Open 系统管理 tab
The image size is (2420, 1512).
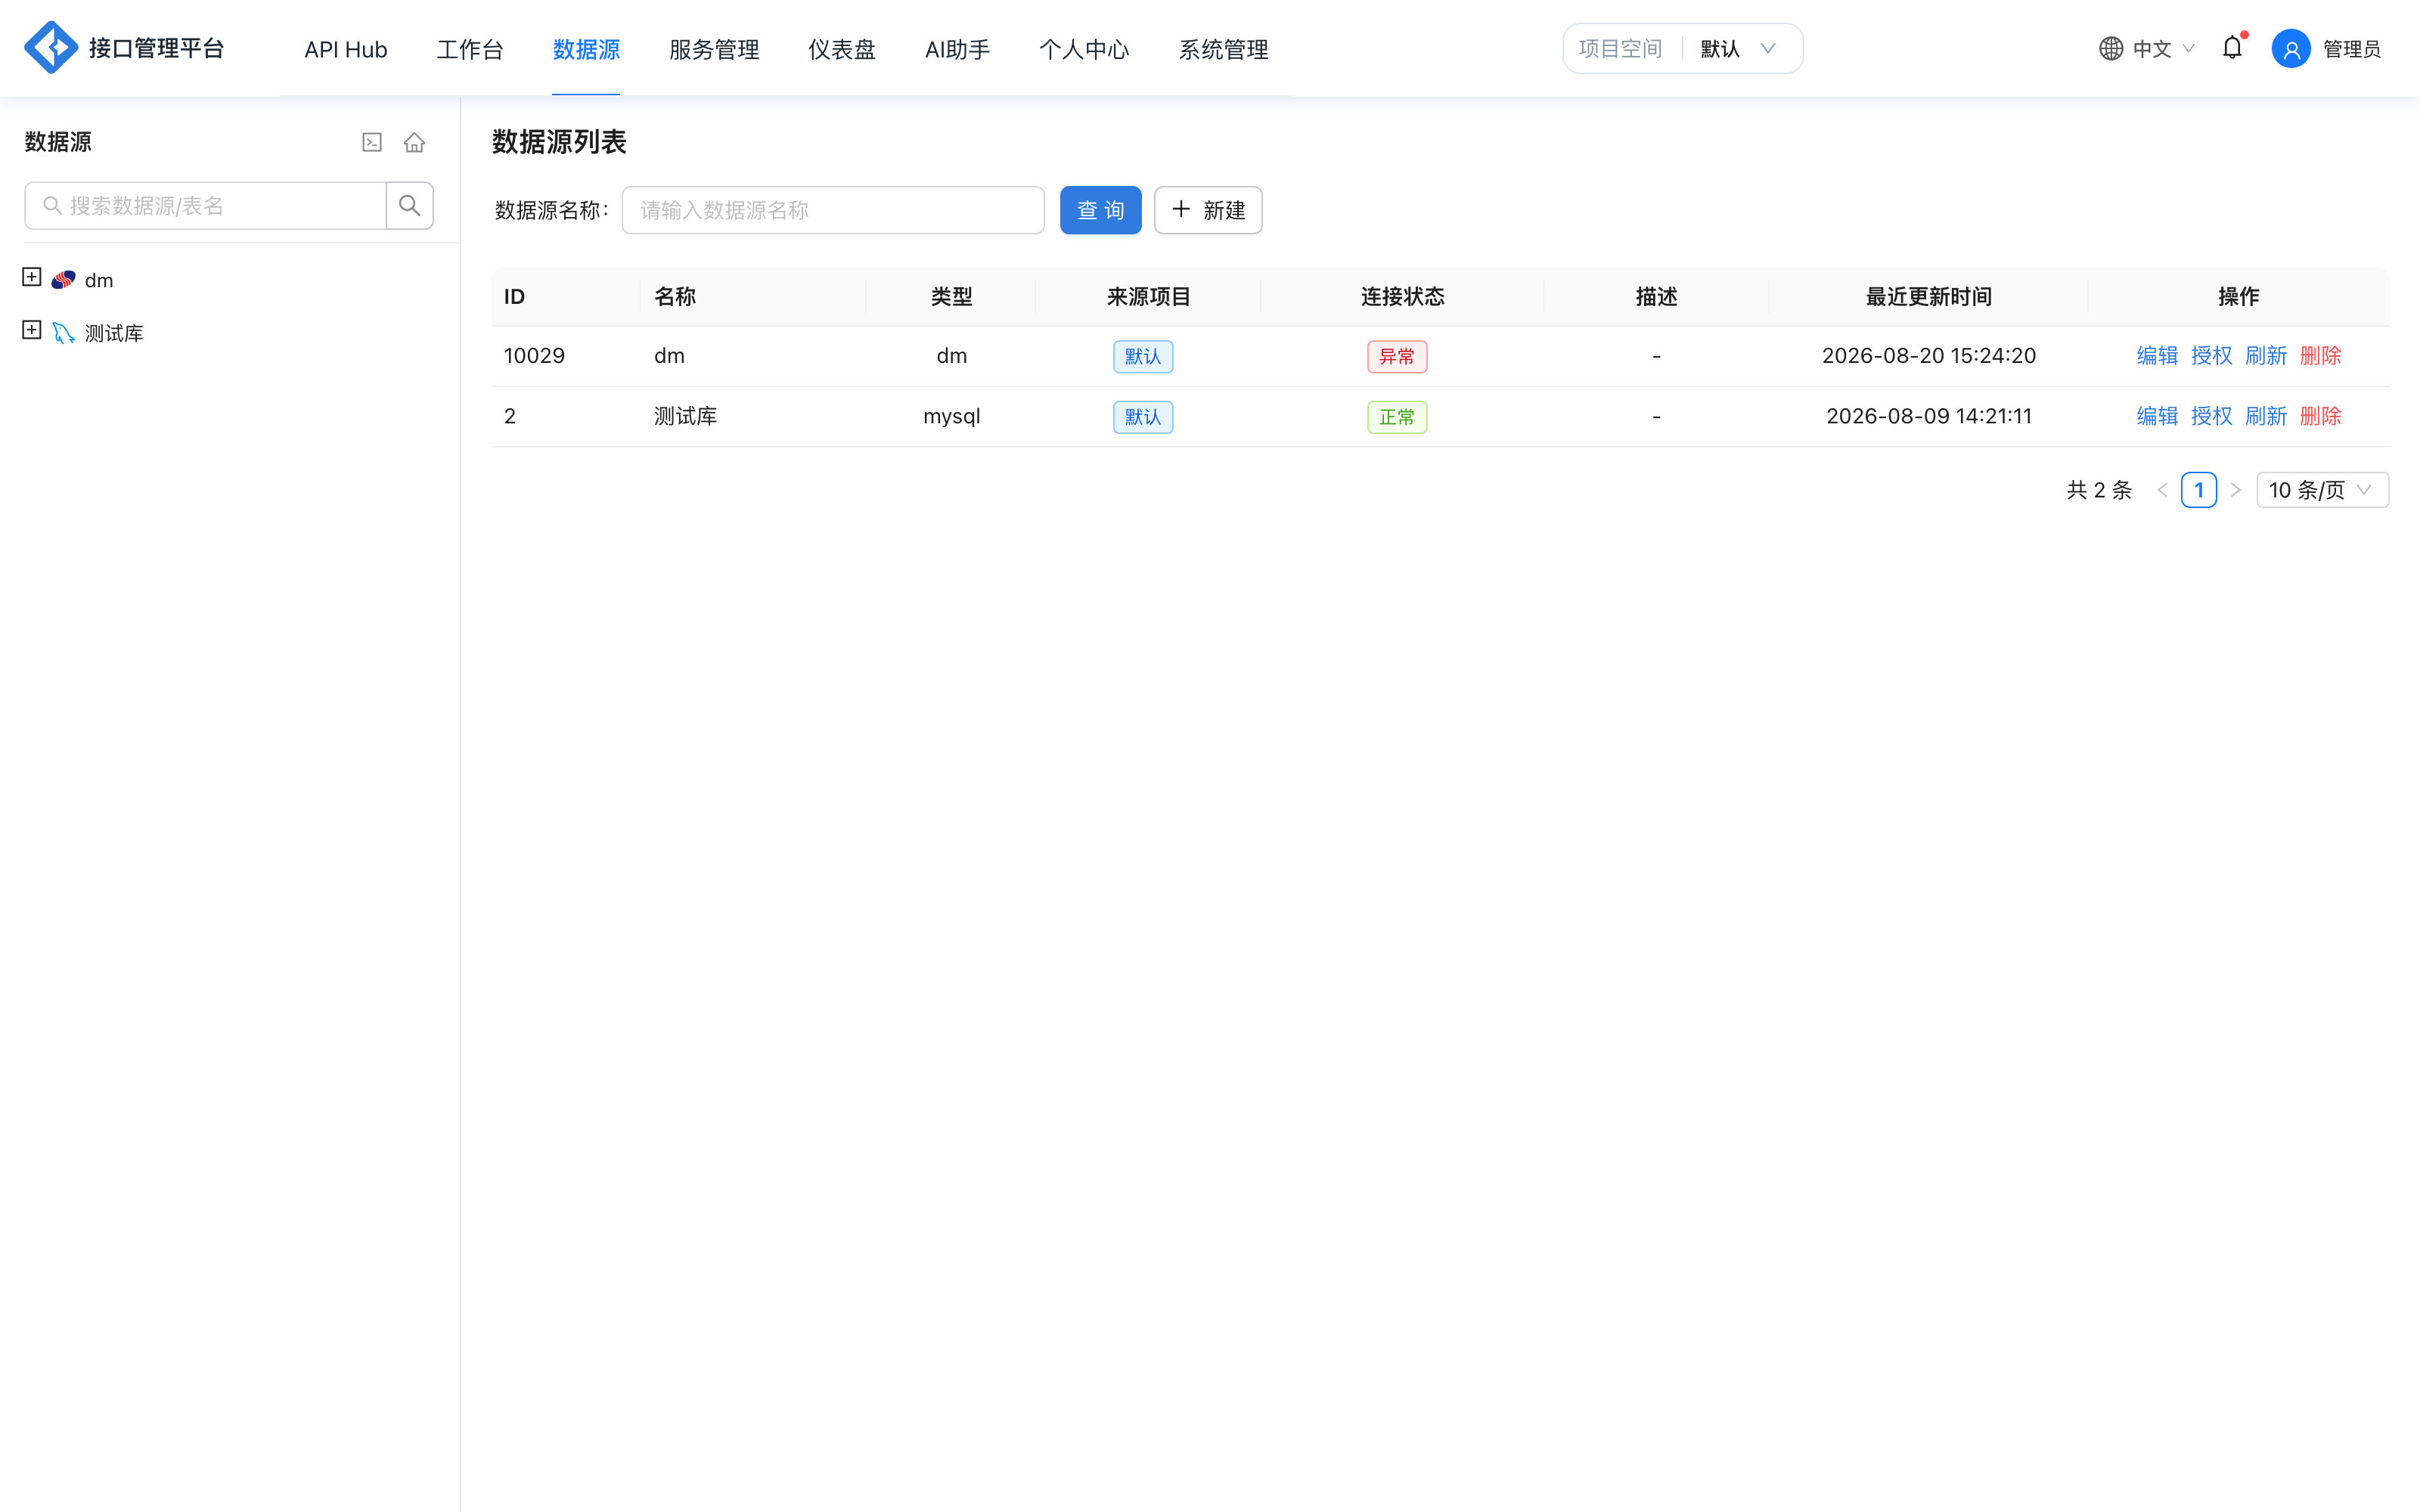pos(1223,49)
